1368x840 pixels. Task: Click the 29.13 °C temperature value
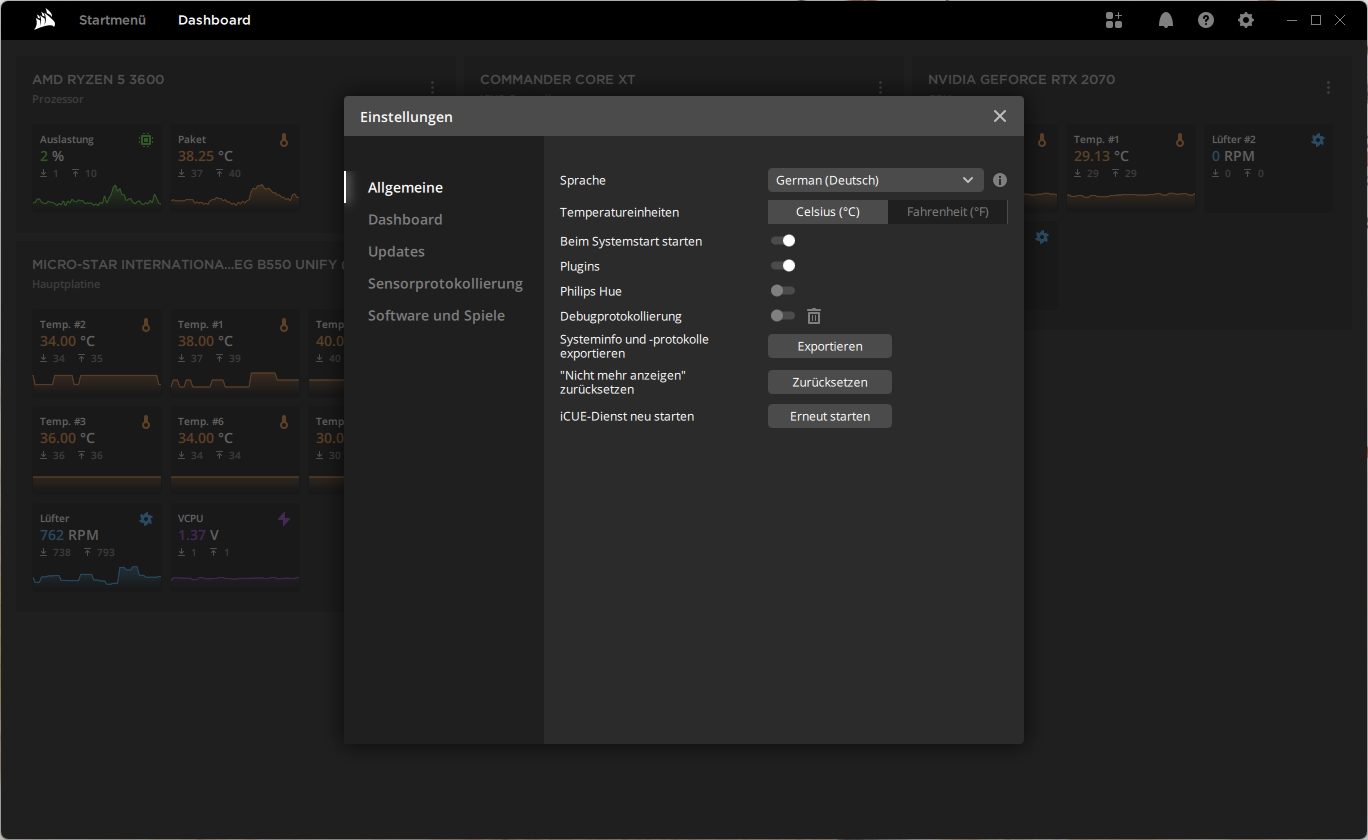[x=1101, y=156]
